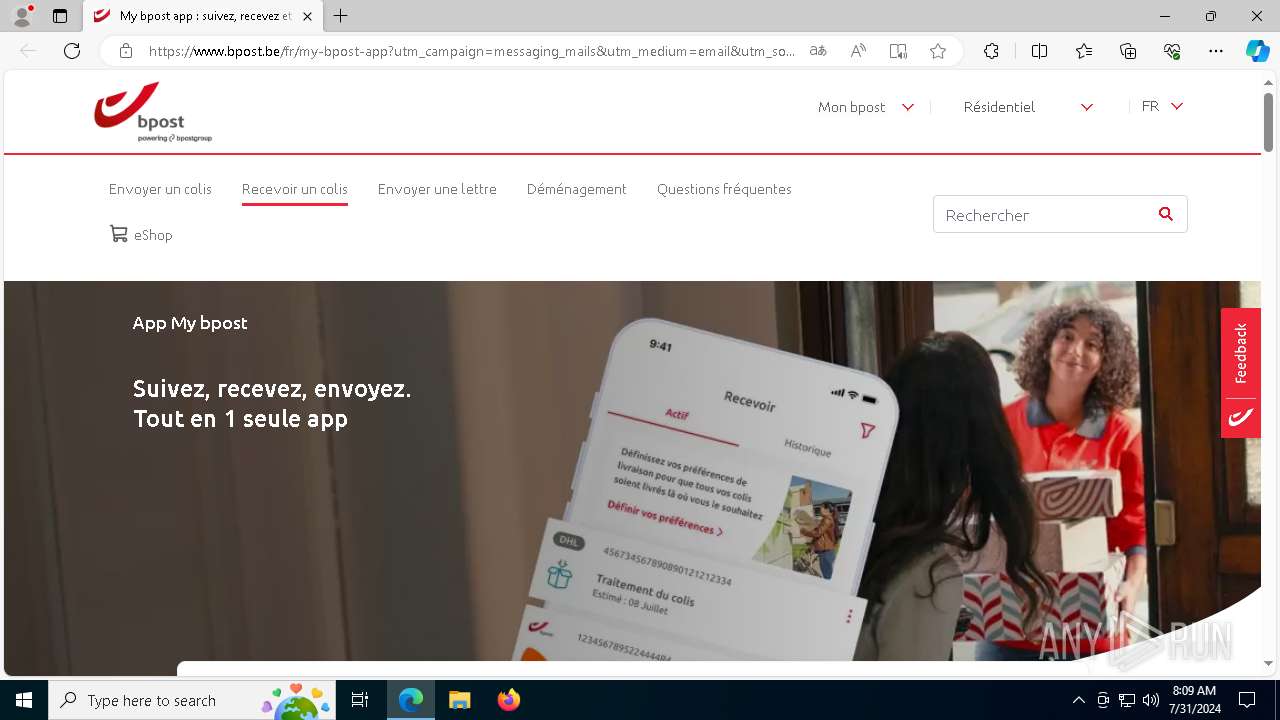Close the My bpost app tab
Screen dimensions: 1280x720
click(307, 16)
